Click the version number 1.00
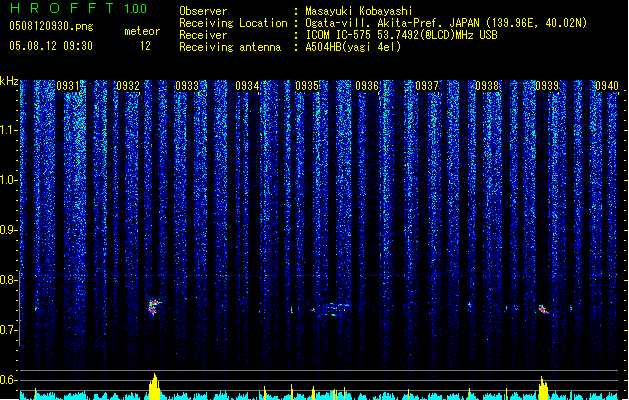The image size is (629, 400). [136, 8]
